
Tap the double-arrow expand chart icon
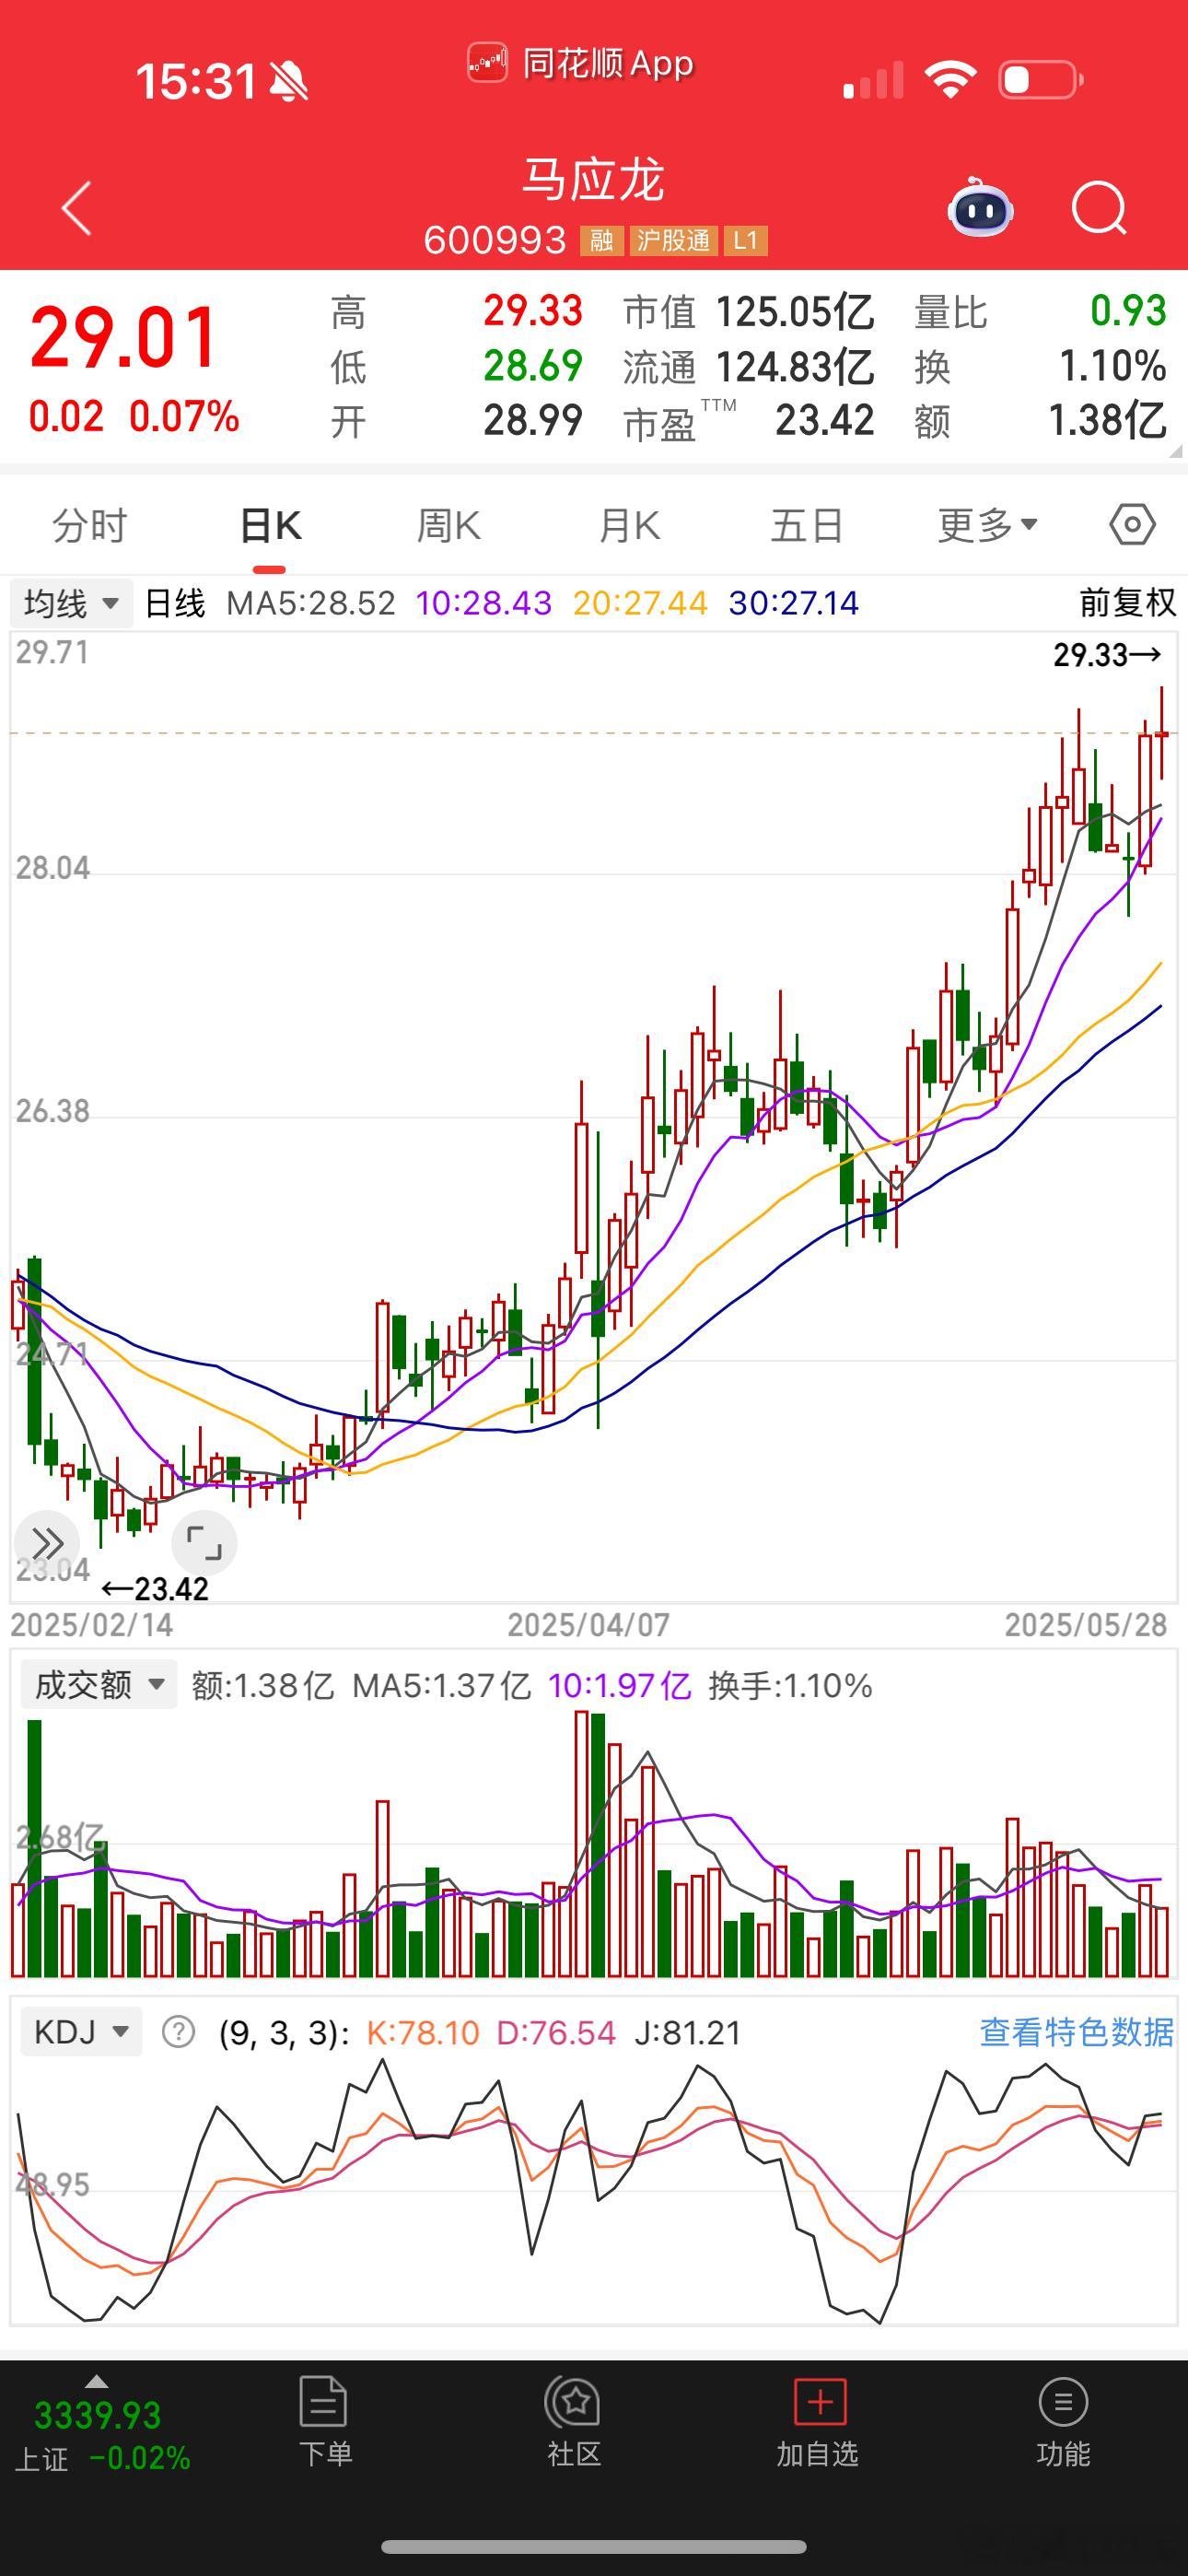(46, 1543)
